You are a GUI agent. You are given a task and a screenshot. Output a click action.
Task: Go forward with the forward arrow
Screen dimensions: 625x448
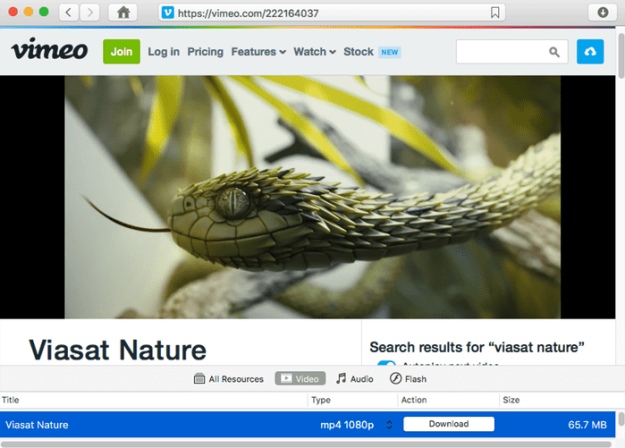click(x=90, y=12)
